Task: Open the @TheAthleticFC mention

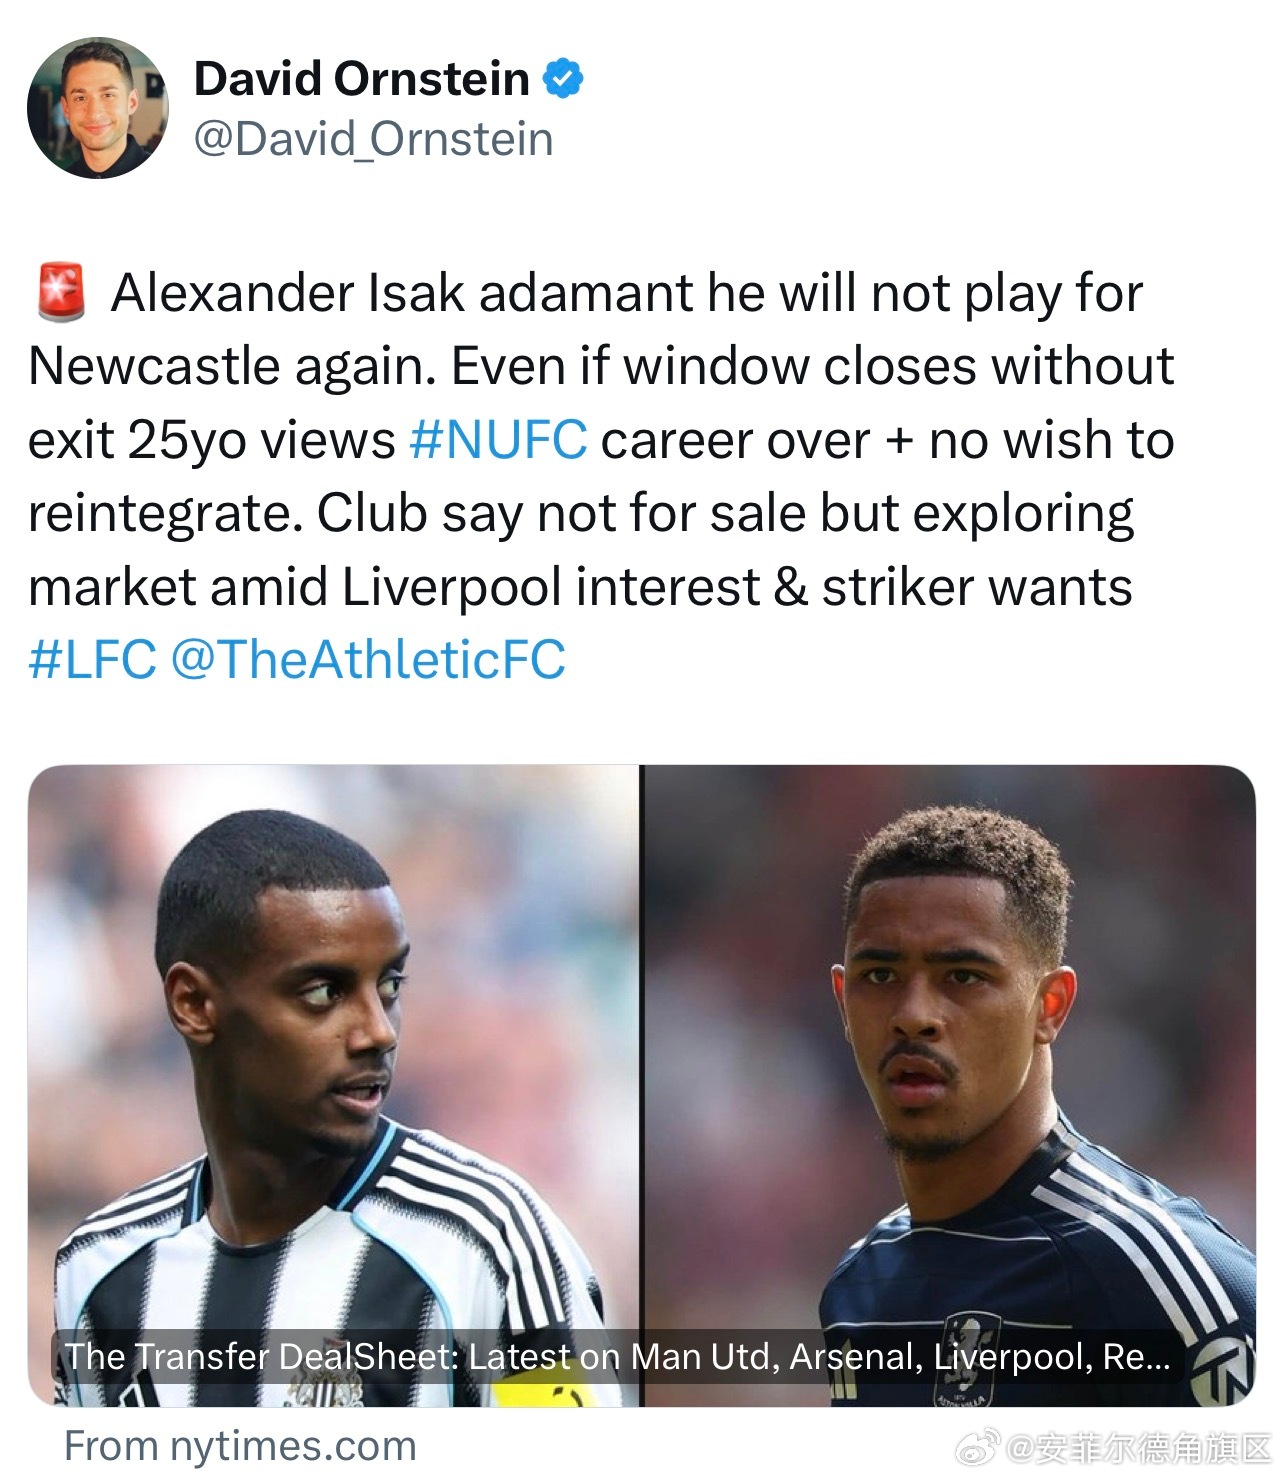Action: click(368, 660)
